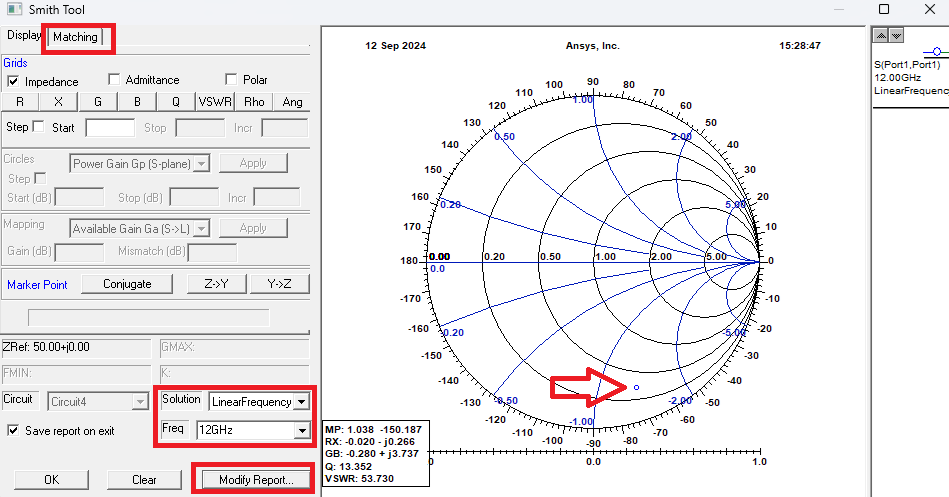The width and height of the screenshot is (949, 497).
Task: Open the Power Gain Gp circles dropdown
Action: (202, 163)
